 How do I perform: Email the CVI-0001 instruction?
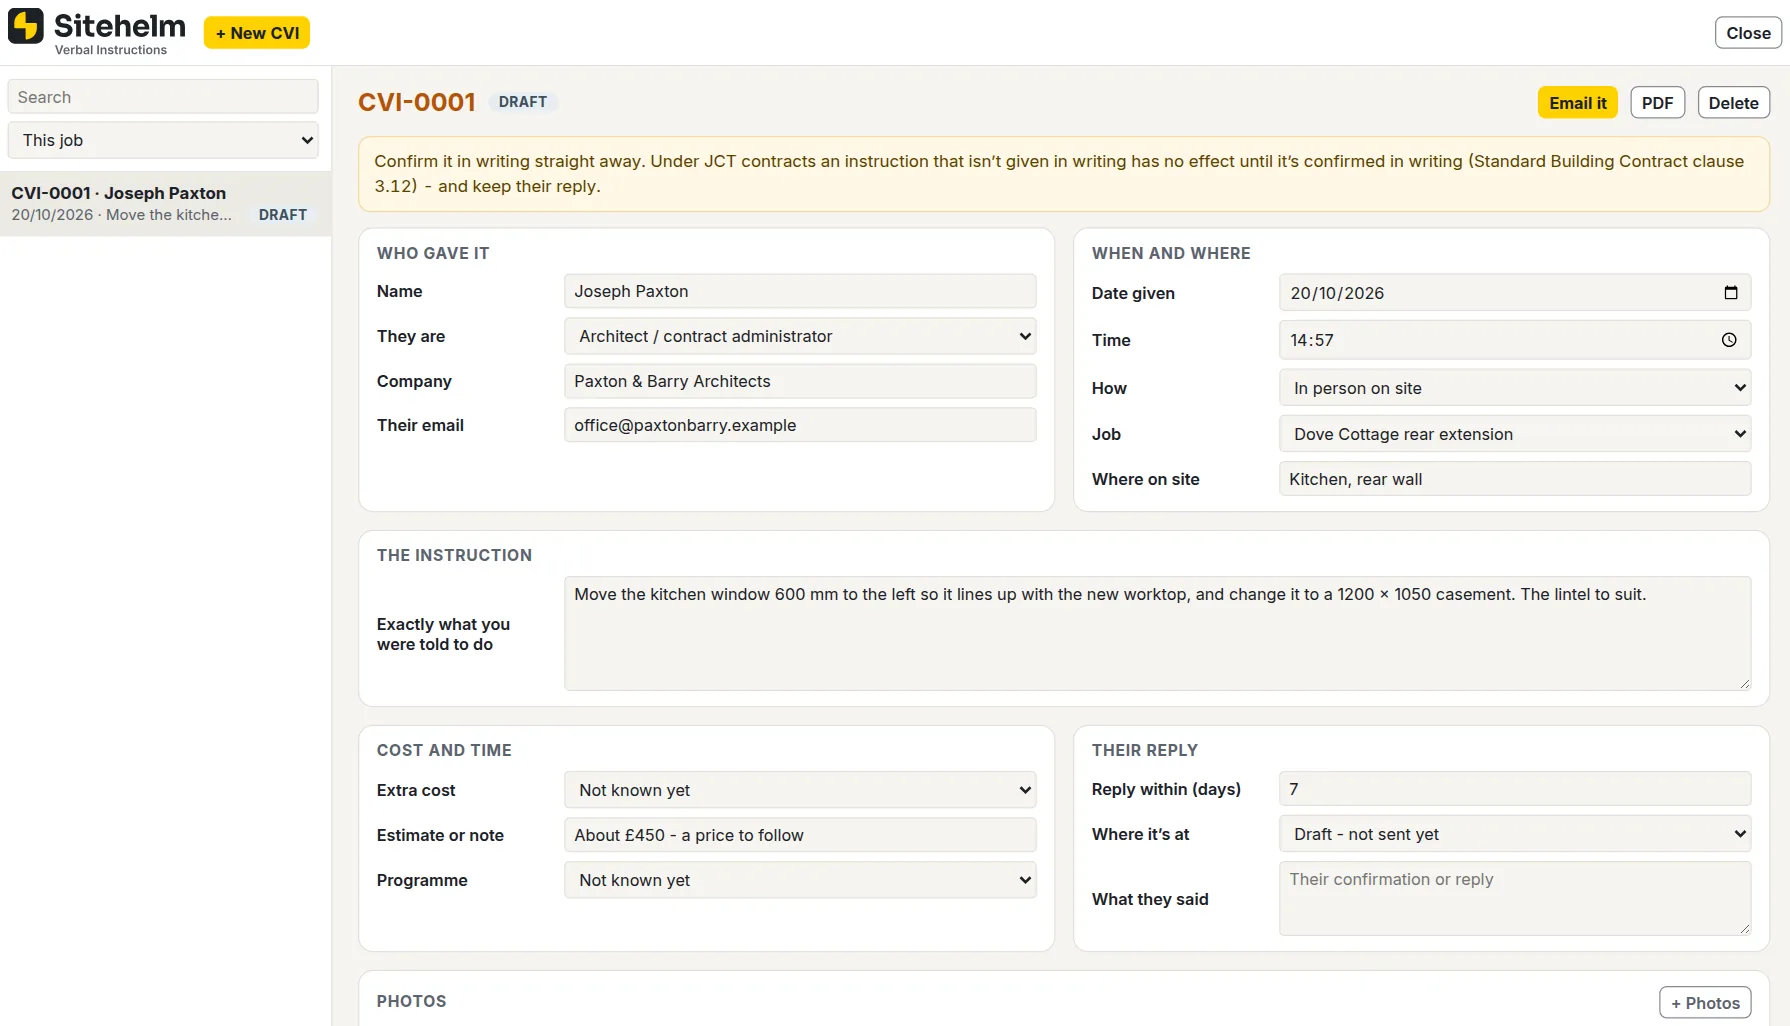[x=1578, y=103]
